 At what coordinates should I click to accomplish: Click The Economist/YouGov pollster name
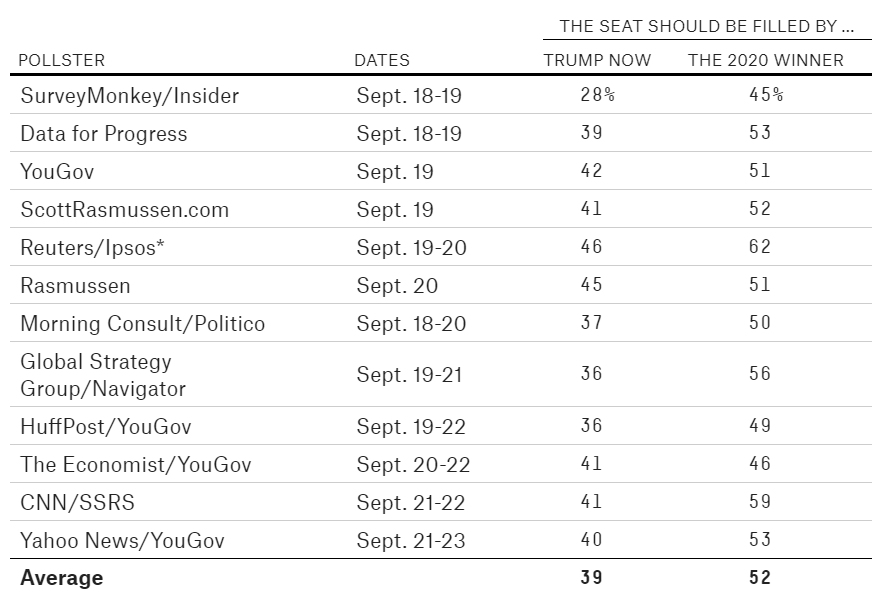[x=136, y=464]
